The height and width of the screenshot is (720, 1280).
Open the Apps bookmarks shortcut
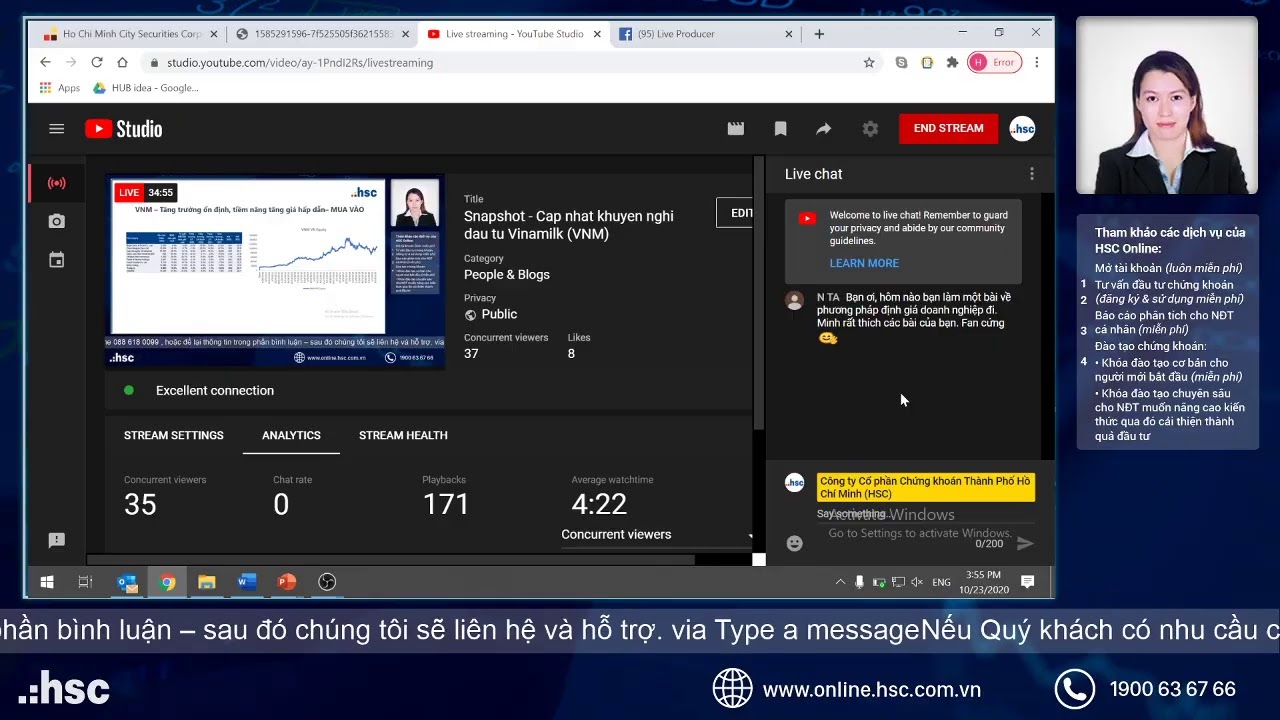click(x=60, y=88)
